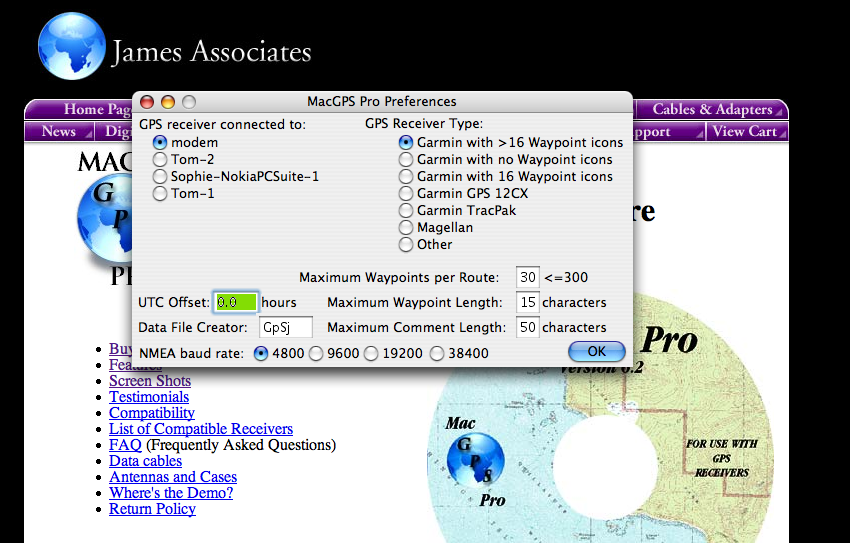The height and width of the screenshot is (543, 850).
Task: Open the Return Policy link
Action: [152, 509]
